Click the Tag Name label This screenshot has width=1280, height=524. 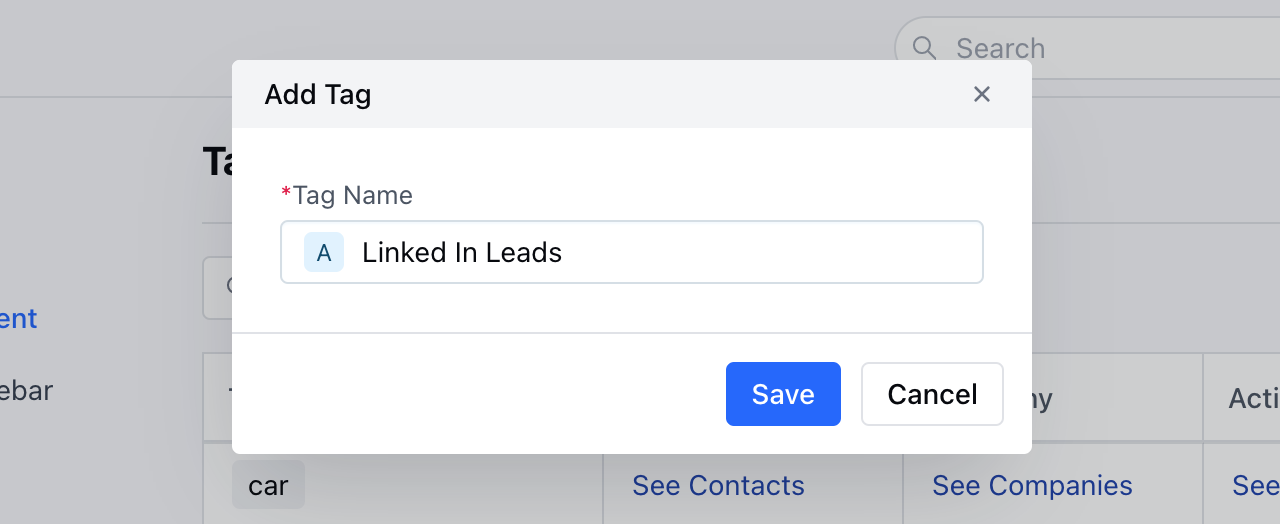tap(353, 195)
